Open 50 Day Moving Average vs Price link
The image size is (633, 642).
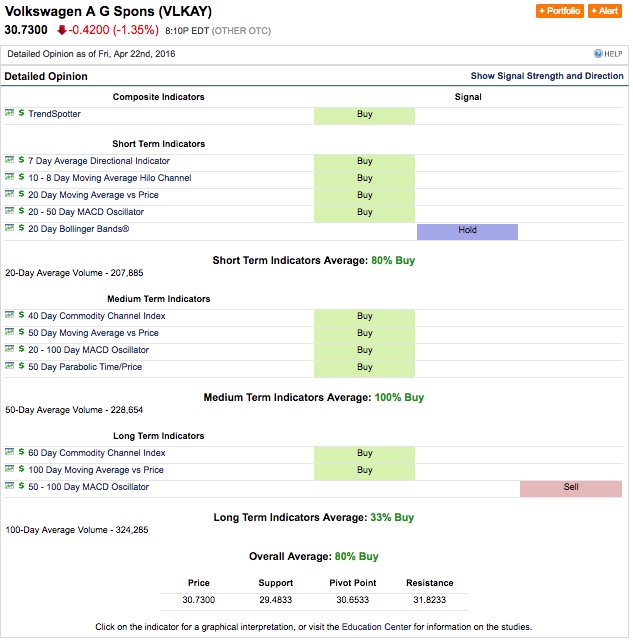coord(93,333)
